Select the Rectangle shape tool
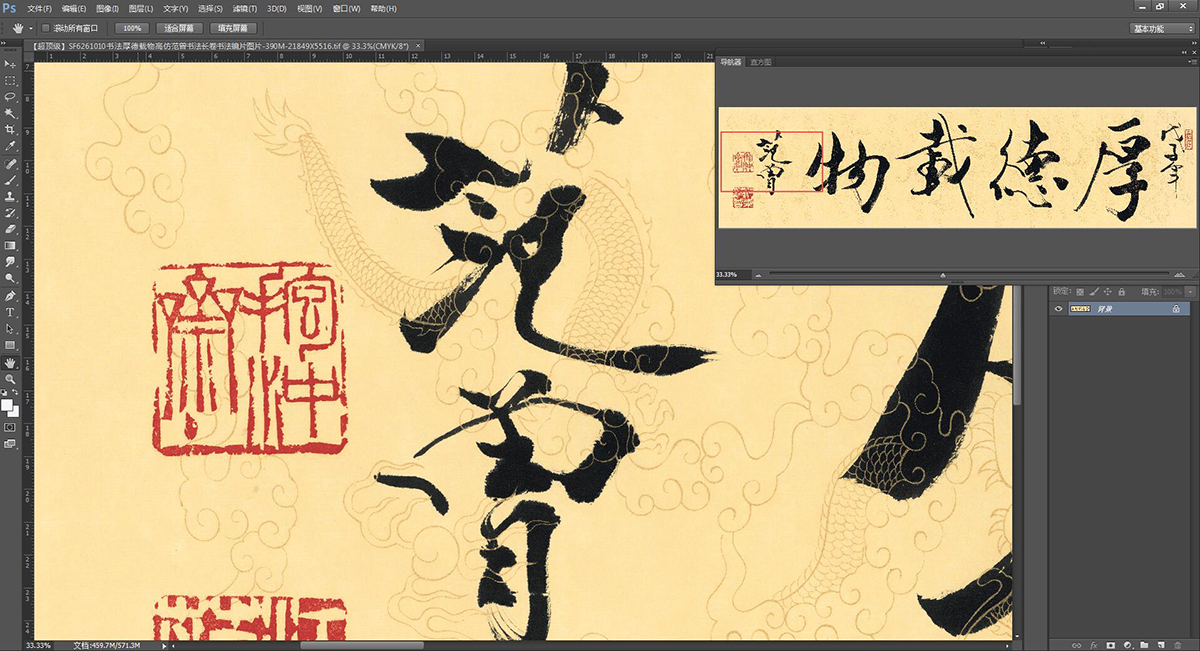The image size is (1200, 651). click(10, 345)
